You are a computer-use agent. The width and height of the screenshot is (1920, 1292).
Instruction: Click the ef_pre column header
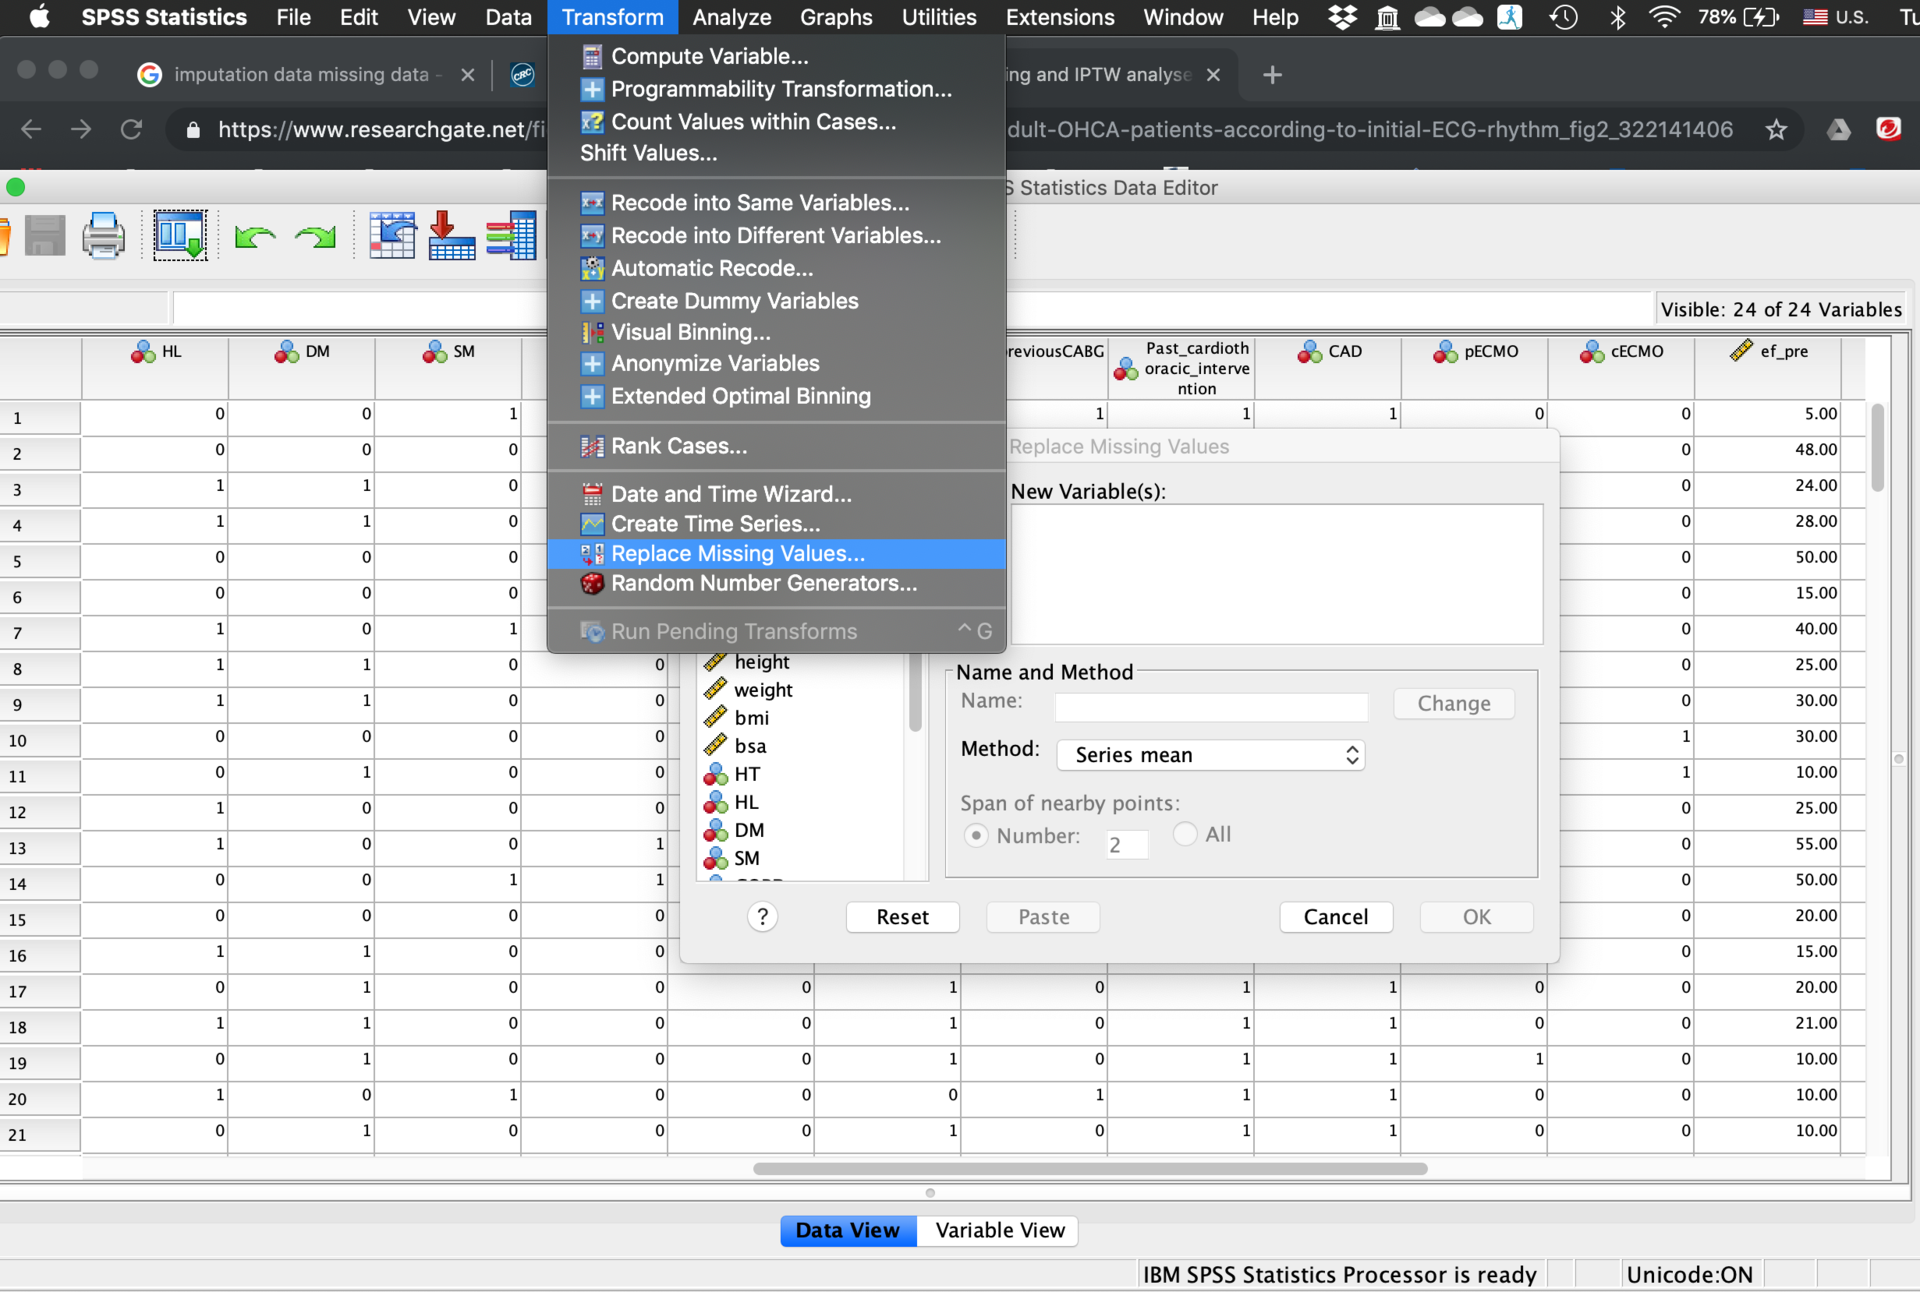[x=1768, y=368]
